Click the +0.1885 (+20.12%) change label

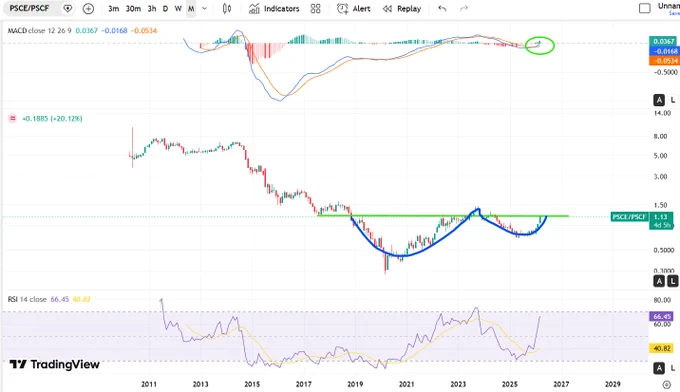point(52,118)
